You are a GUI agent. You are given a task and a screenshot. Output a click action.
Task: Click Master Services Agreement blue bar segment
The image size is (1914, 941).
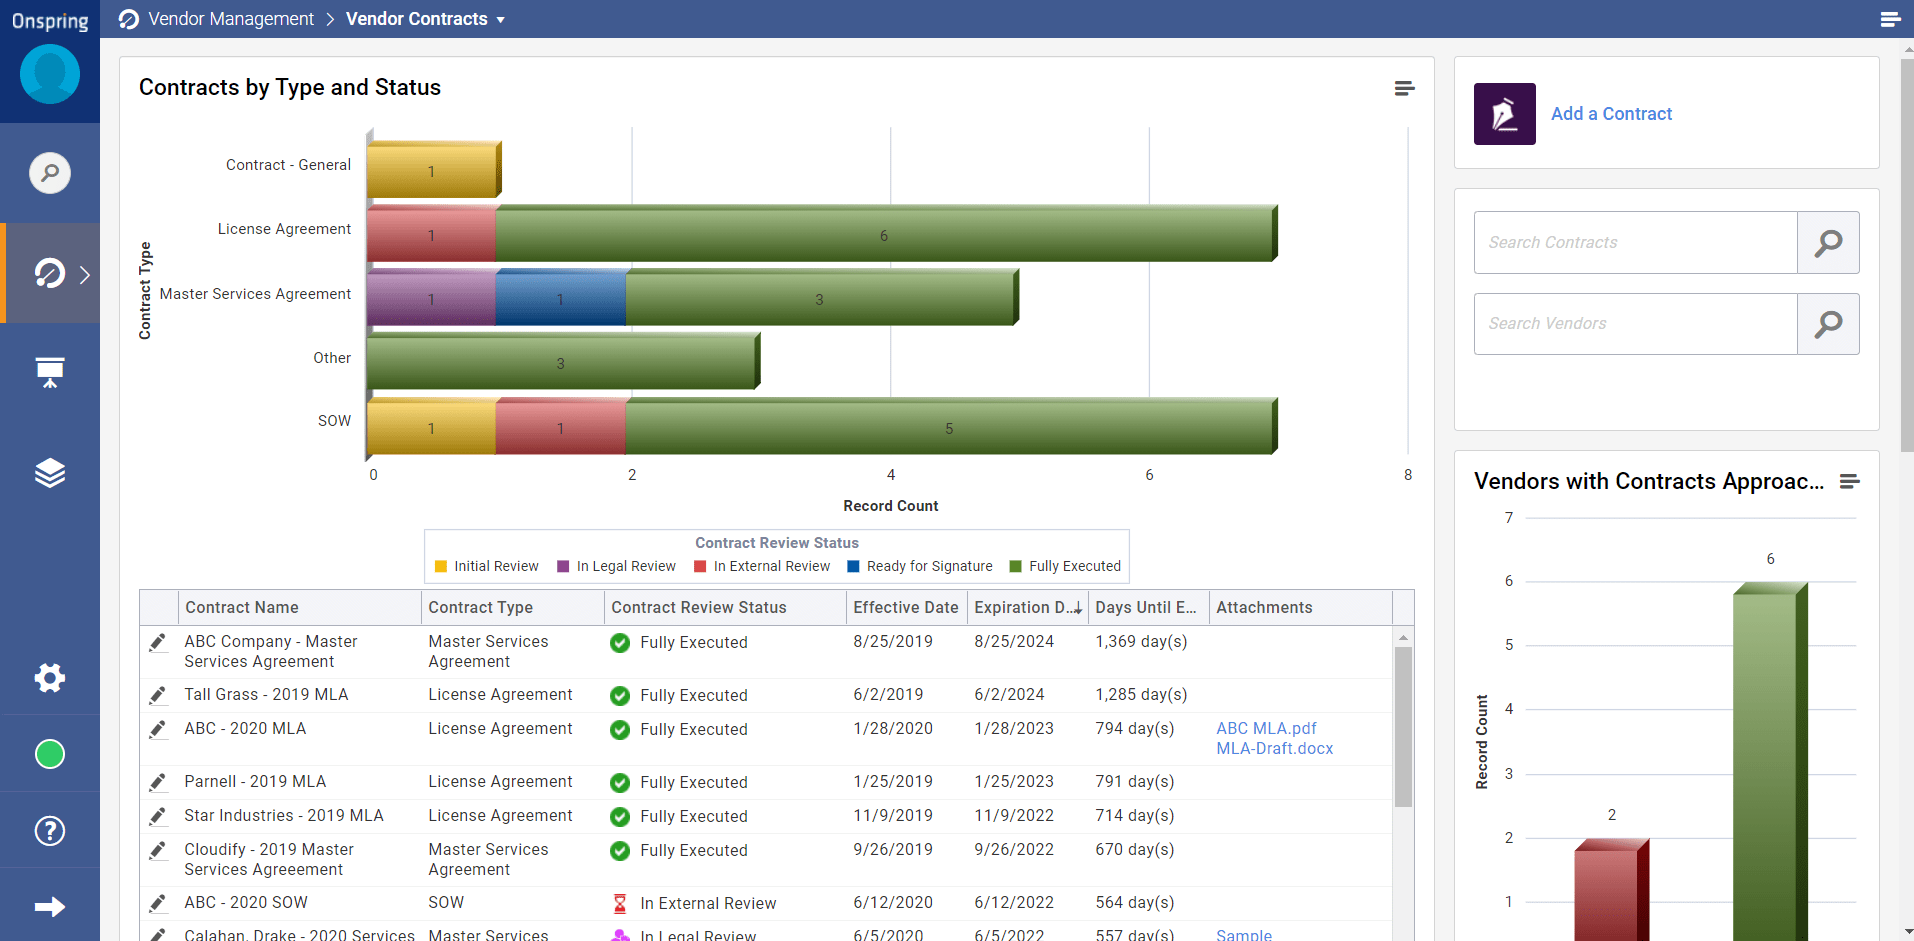coord(560,300)
